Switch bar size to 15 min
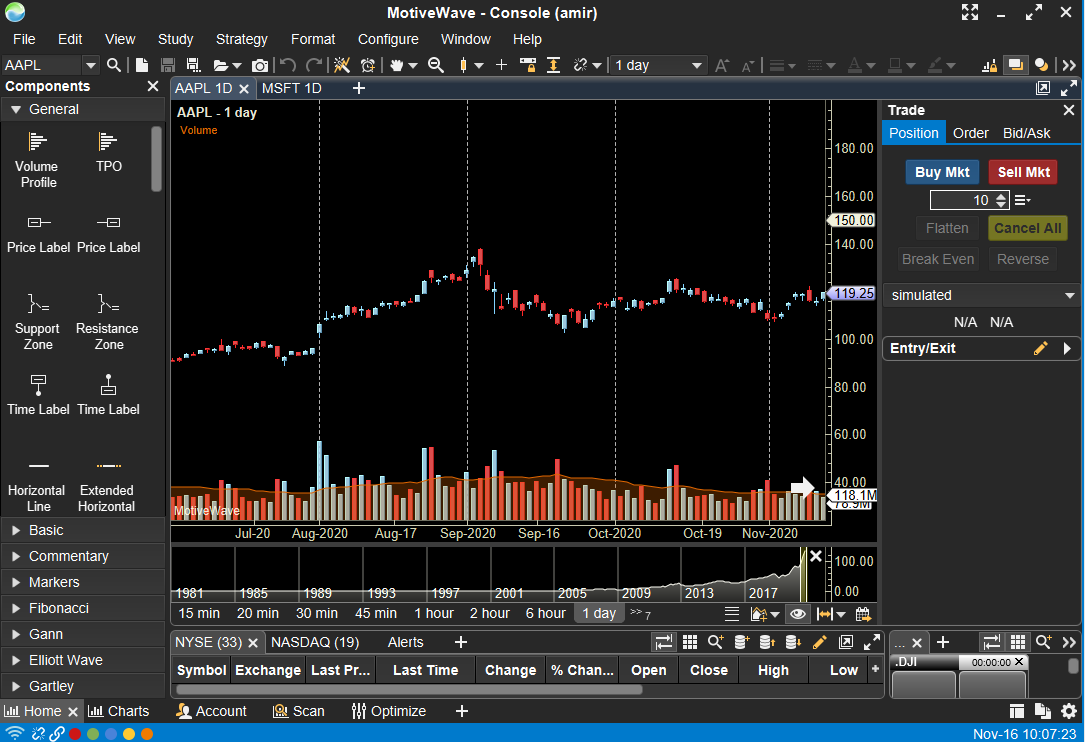The width and height of the screenshot is (1085, 742). pyautogui.click(x=199, y=613)
